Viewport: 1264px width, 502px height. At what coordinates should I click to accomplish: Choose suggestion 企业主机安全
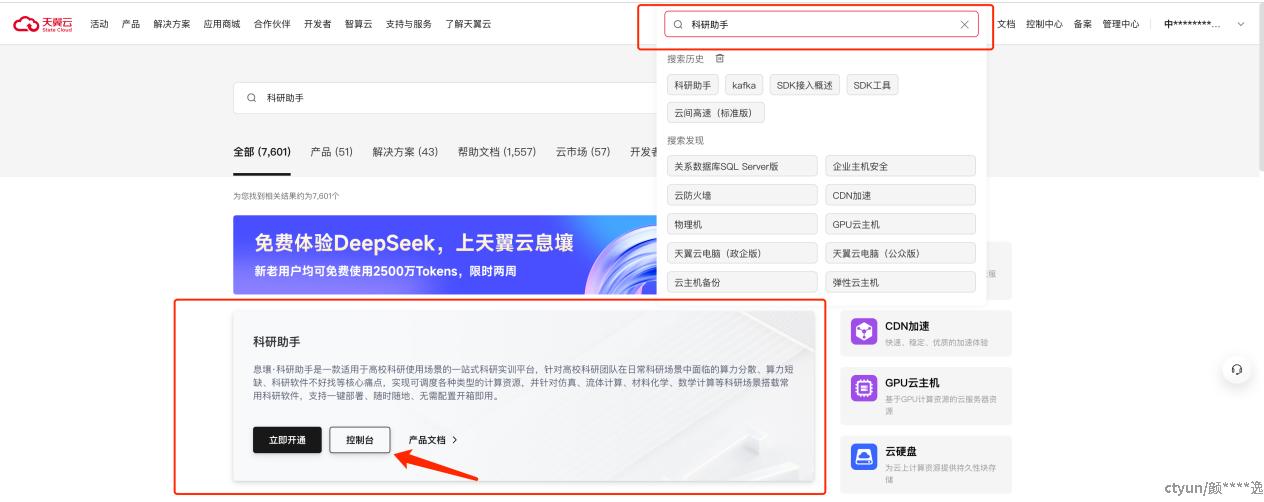[x=900, y=167]
